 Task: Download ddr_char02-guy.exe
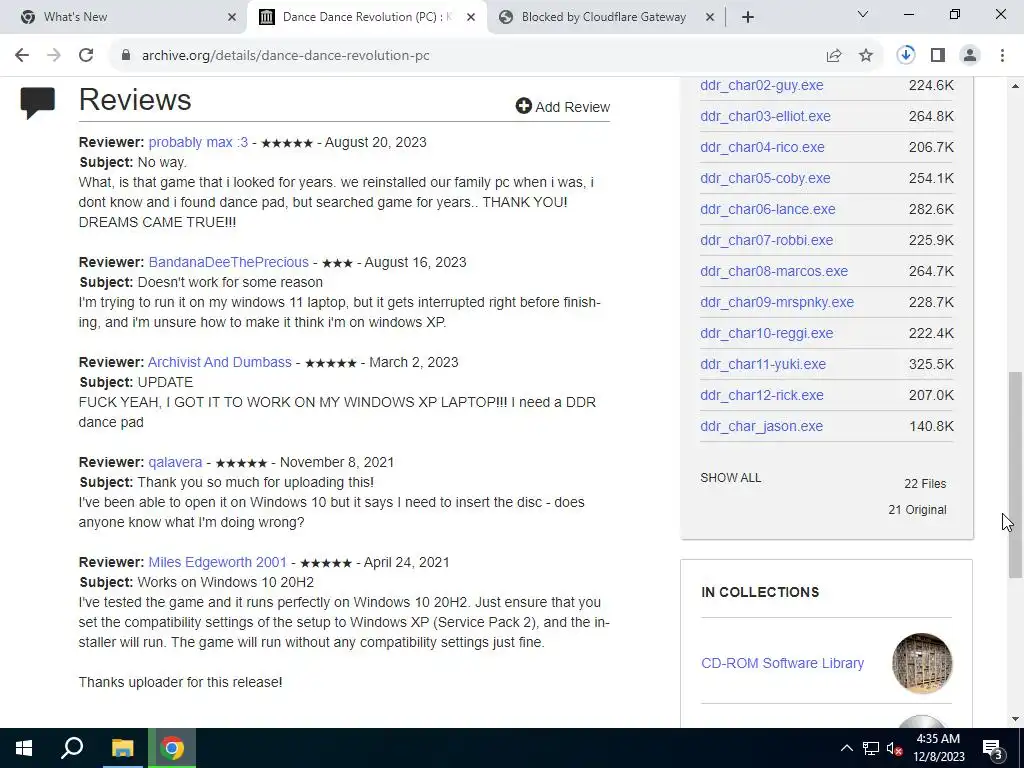click(761, 85)
